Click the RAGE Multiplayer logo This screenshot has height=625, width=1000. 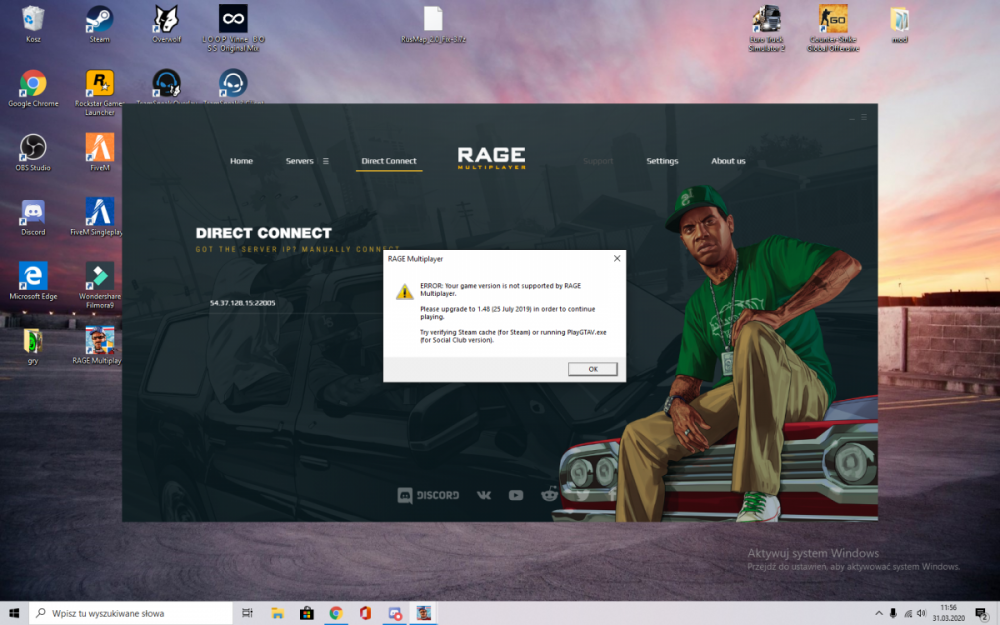pyautogui.click(x=491, y=158)
